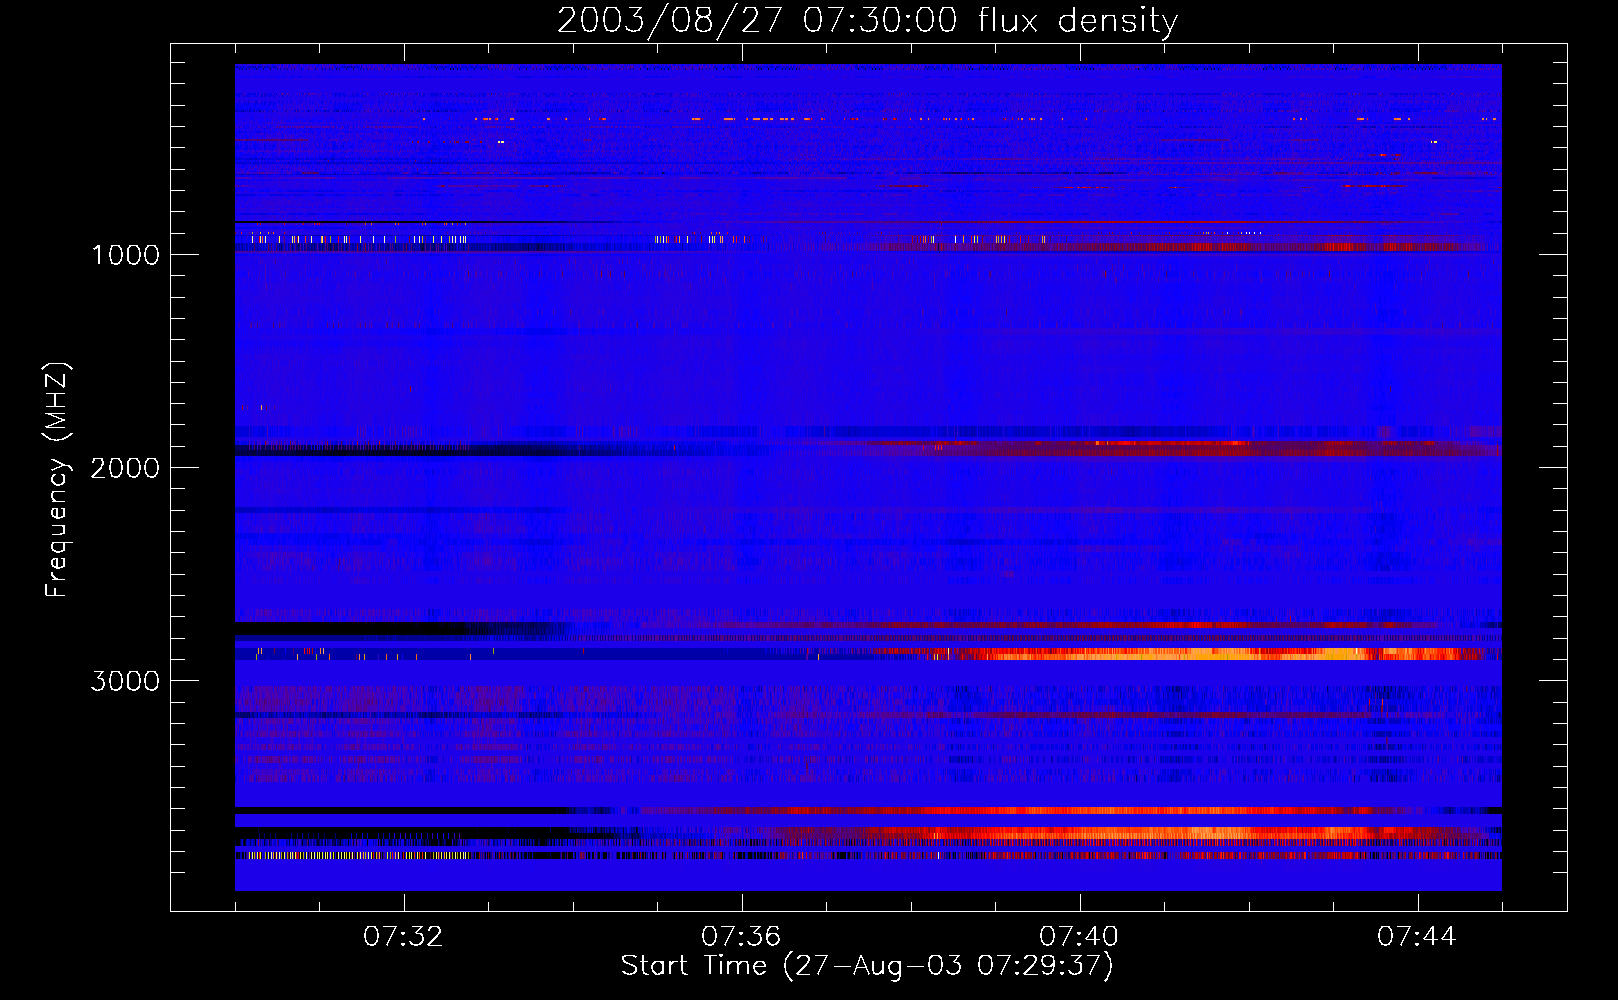The height and width of the screenshot is (1000, 1618).
Task: Click the '07:32' time axis label
Action: pos(403,937)
